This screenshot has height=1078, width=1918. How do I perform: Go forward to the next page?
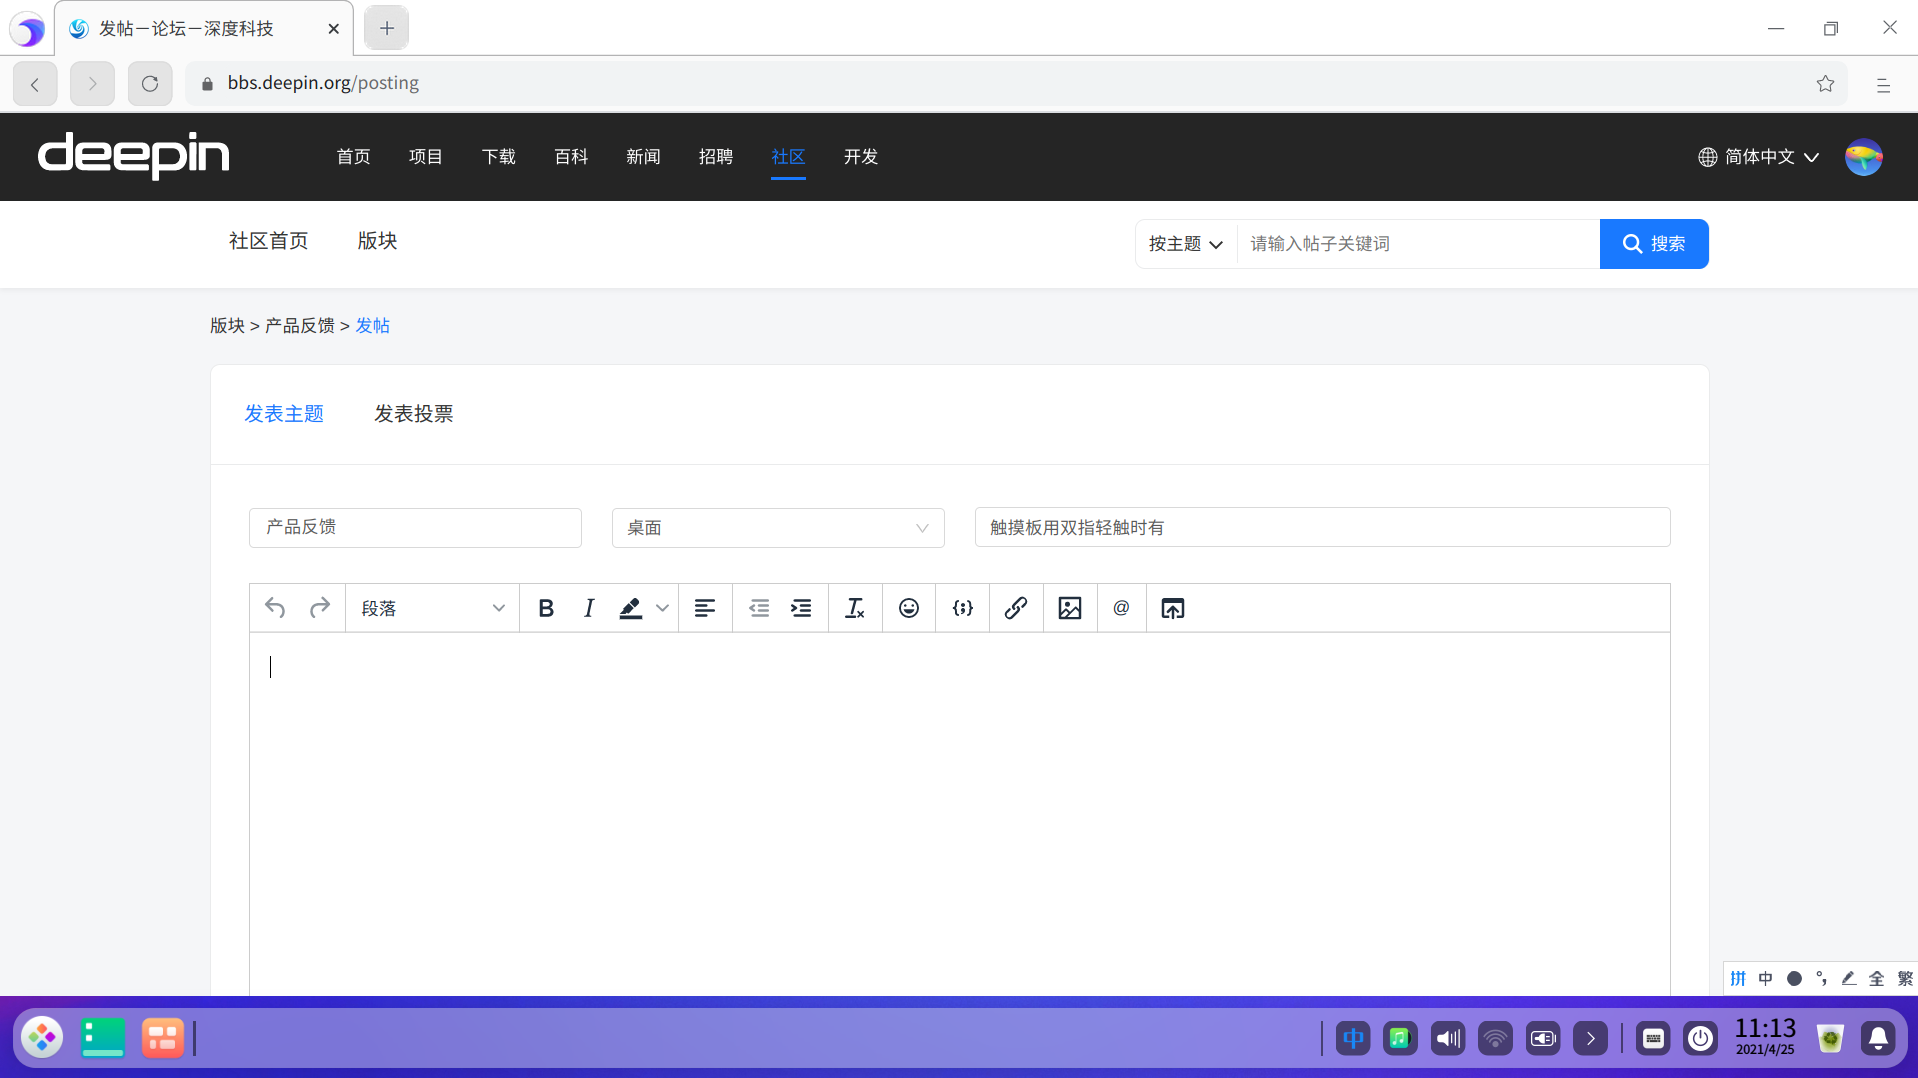point(92,84)
